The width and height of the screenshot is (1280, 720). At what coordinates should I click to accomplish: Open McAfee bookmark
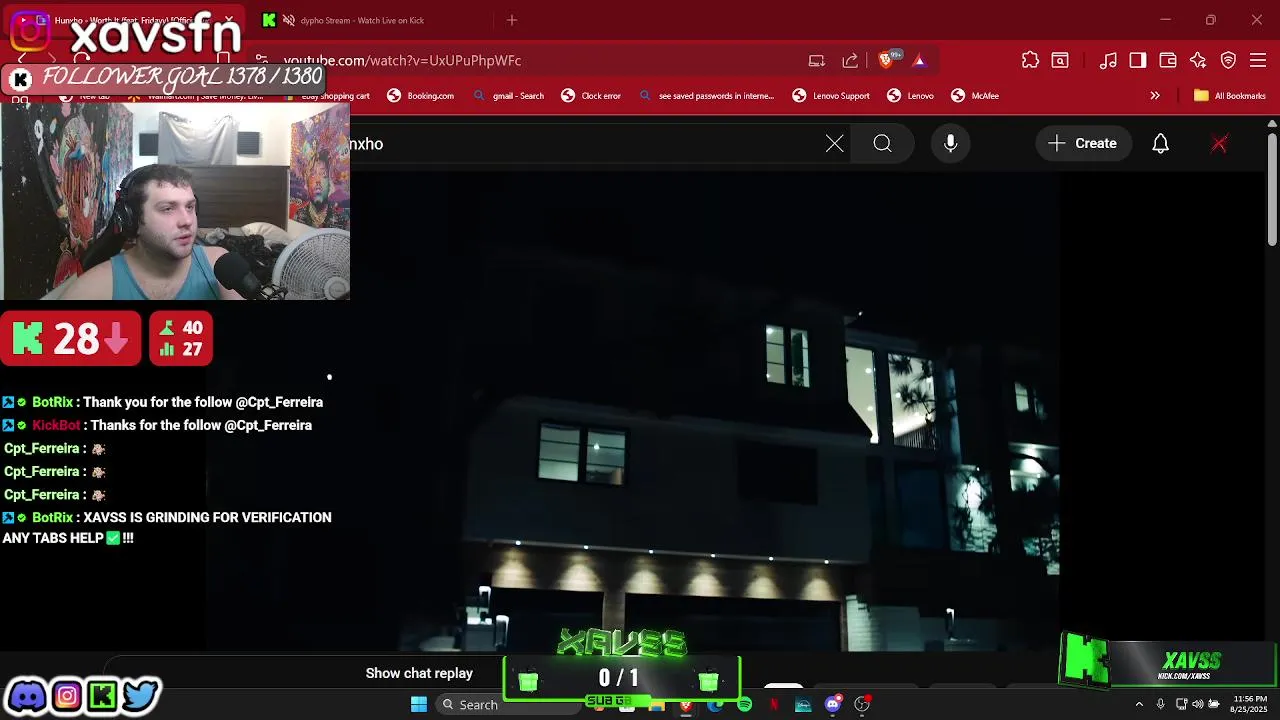(975, 96)
